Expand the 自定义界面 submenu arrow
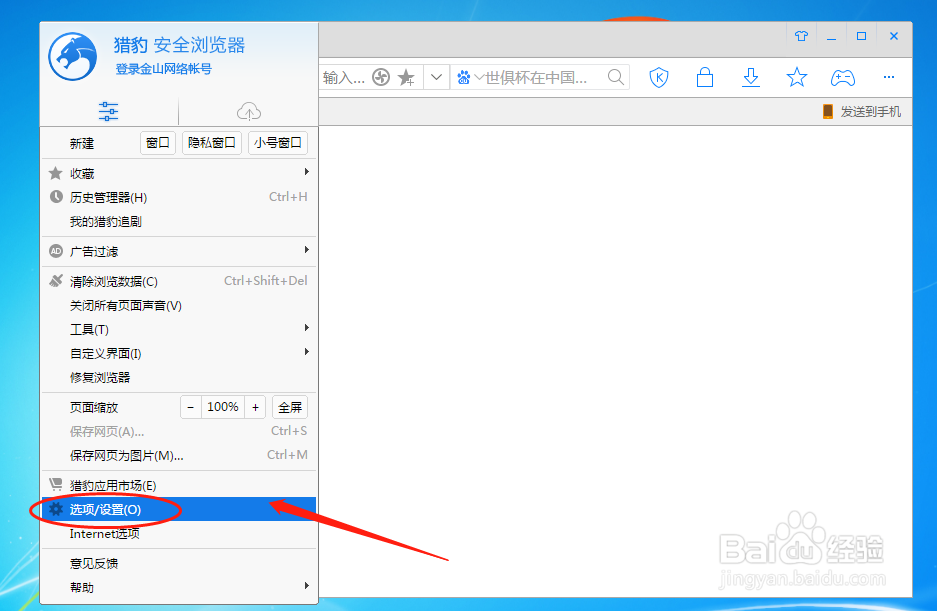This screenshot has width=937, height=611. (x=307, y=352)
